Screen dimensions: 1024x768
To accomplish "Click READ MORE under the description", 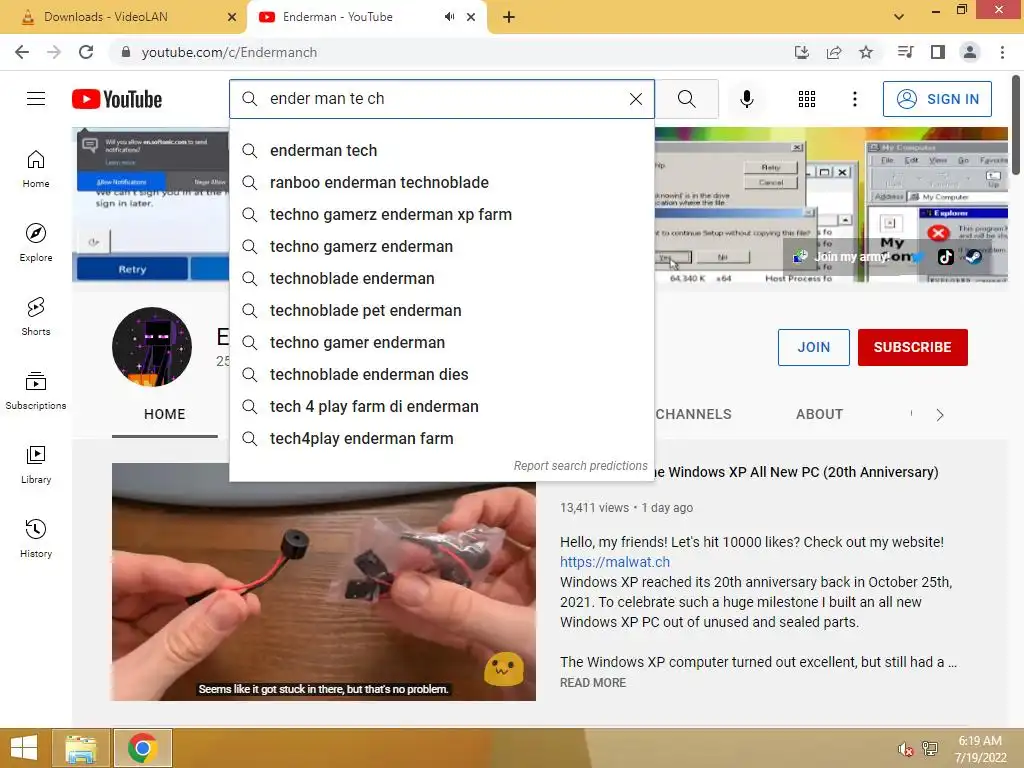I will click(x=592, y=682).
